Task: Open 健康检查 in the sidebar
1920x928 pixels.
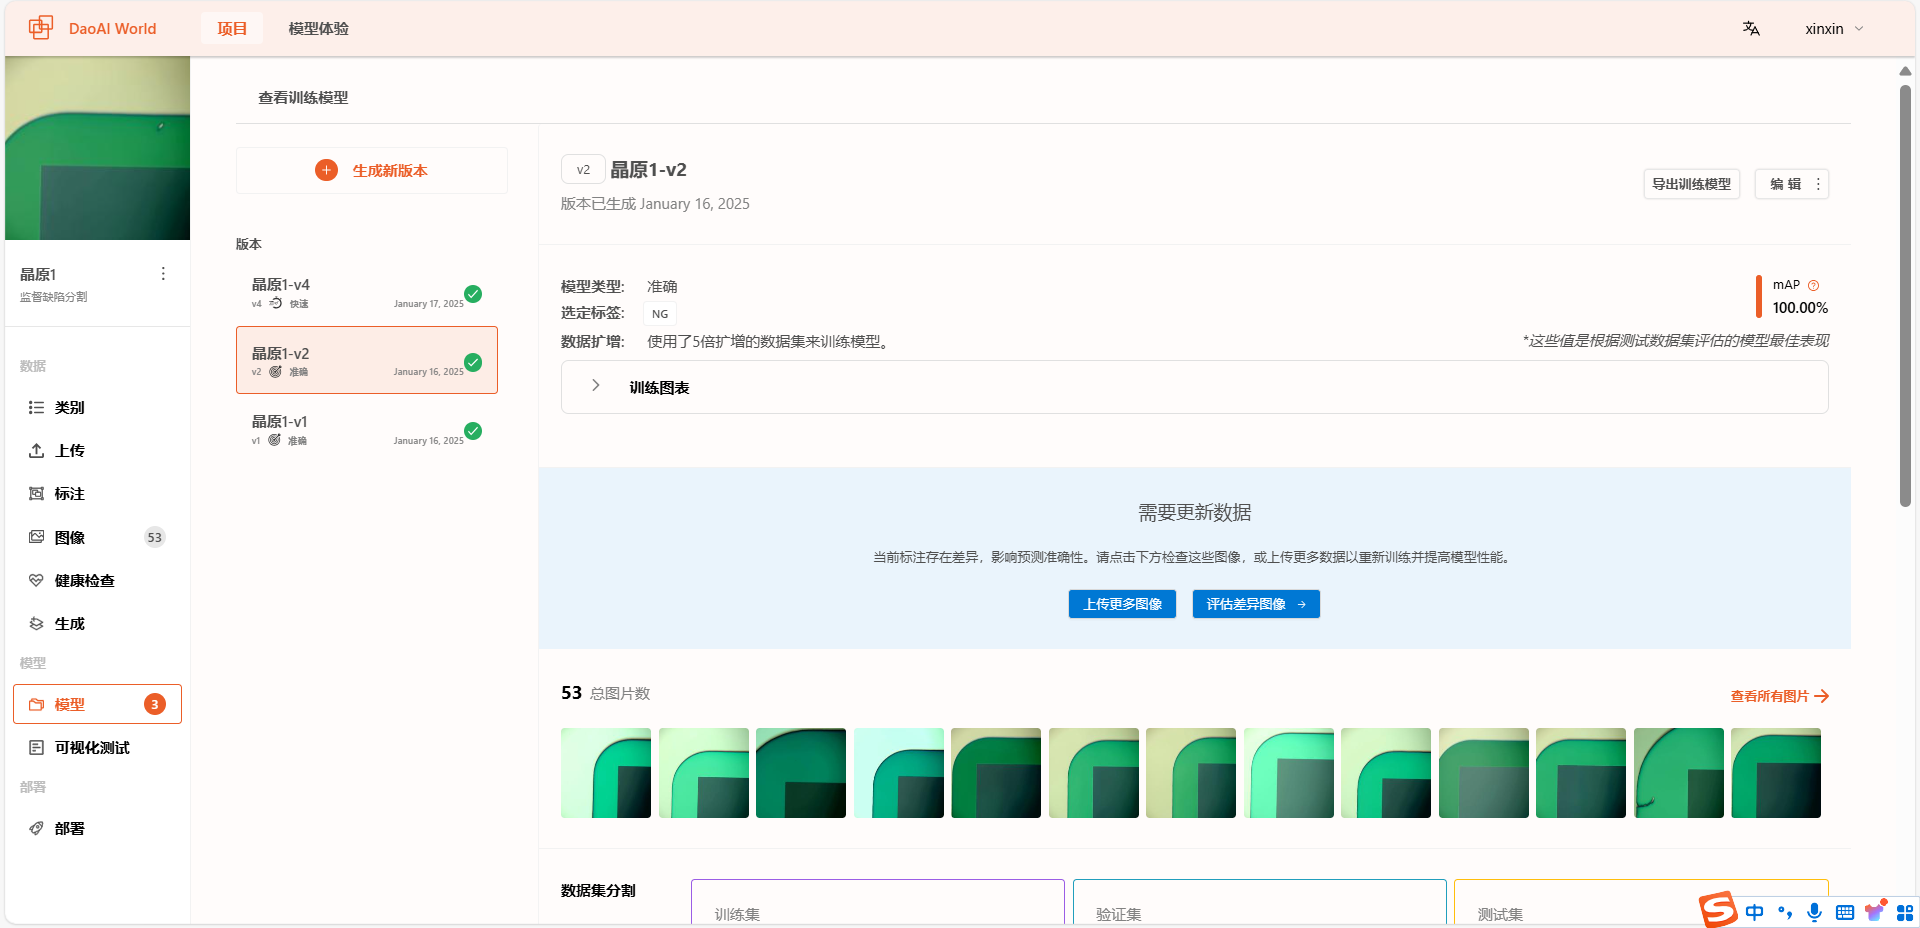Action: [97, 581]
